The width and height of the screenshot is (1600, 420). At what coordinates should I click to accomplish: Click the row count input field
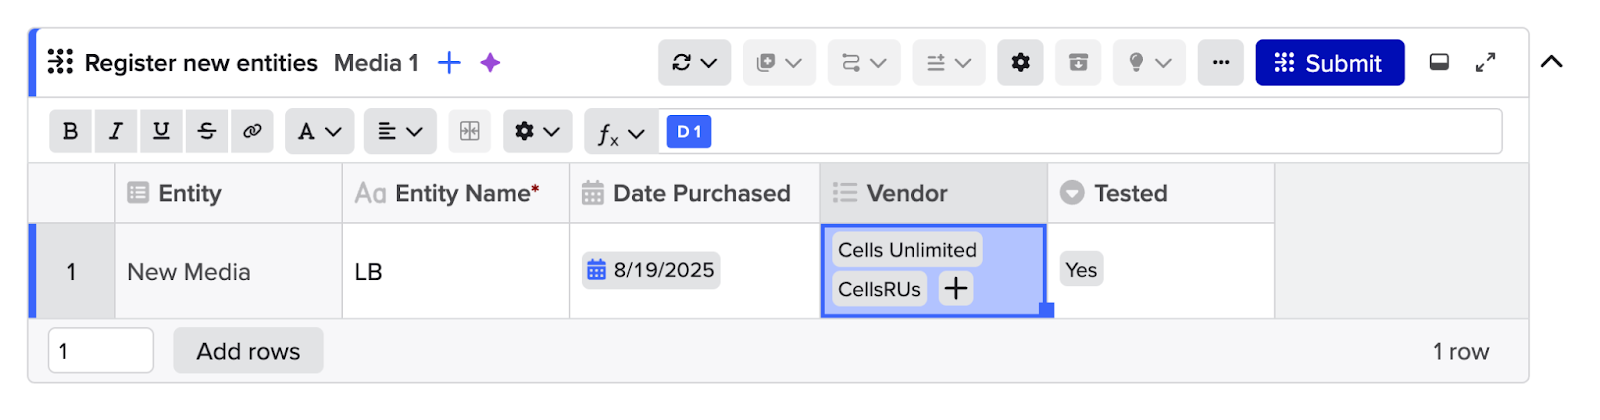[x=100, y=351]
